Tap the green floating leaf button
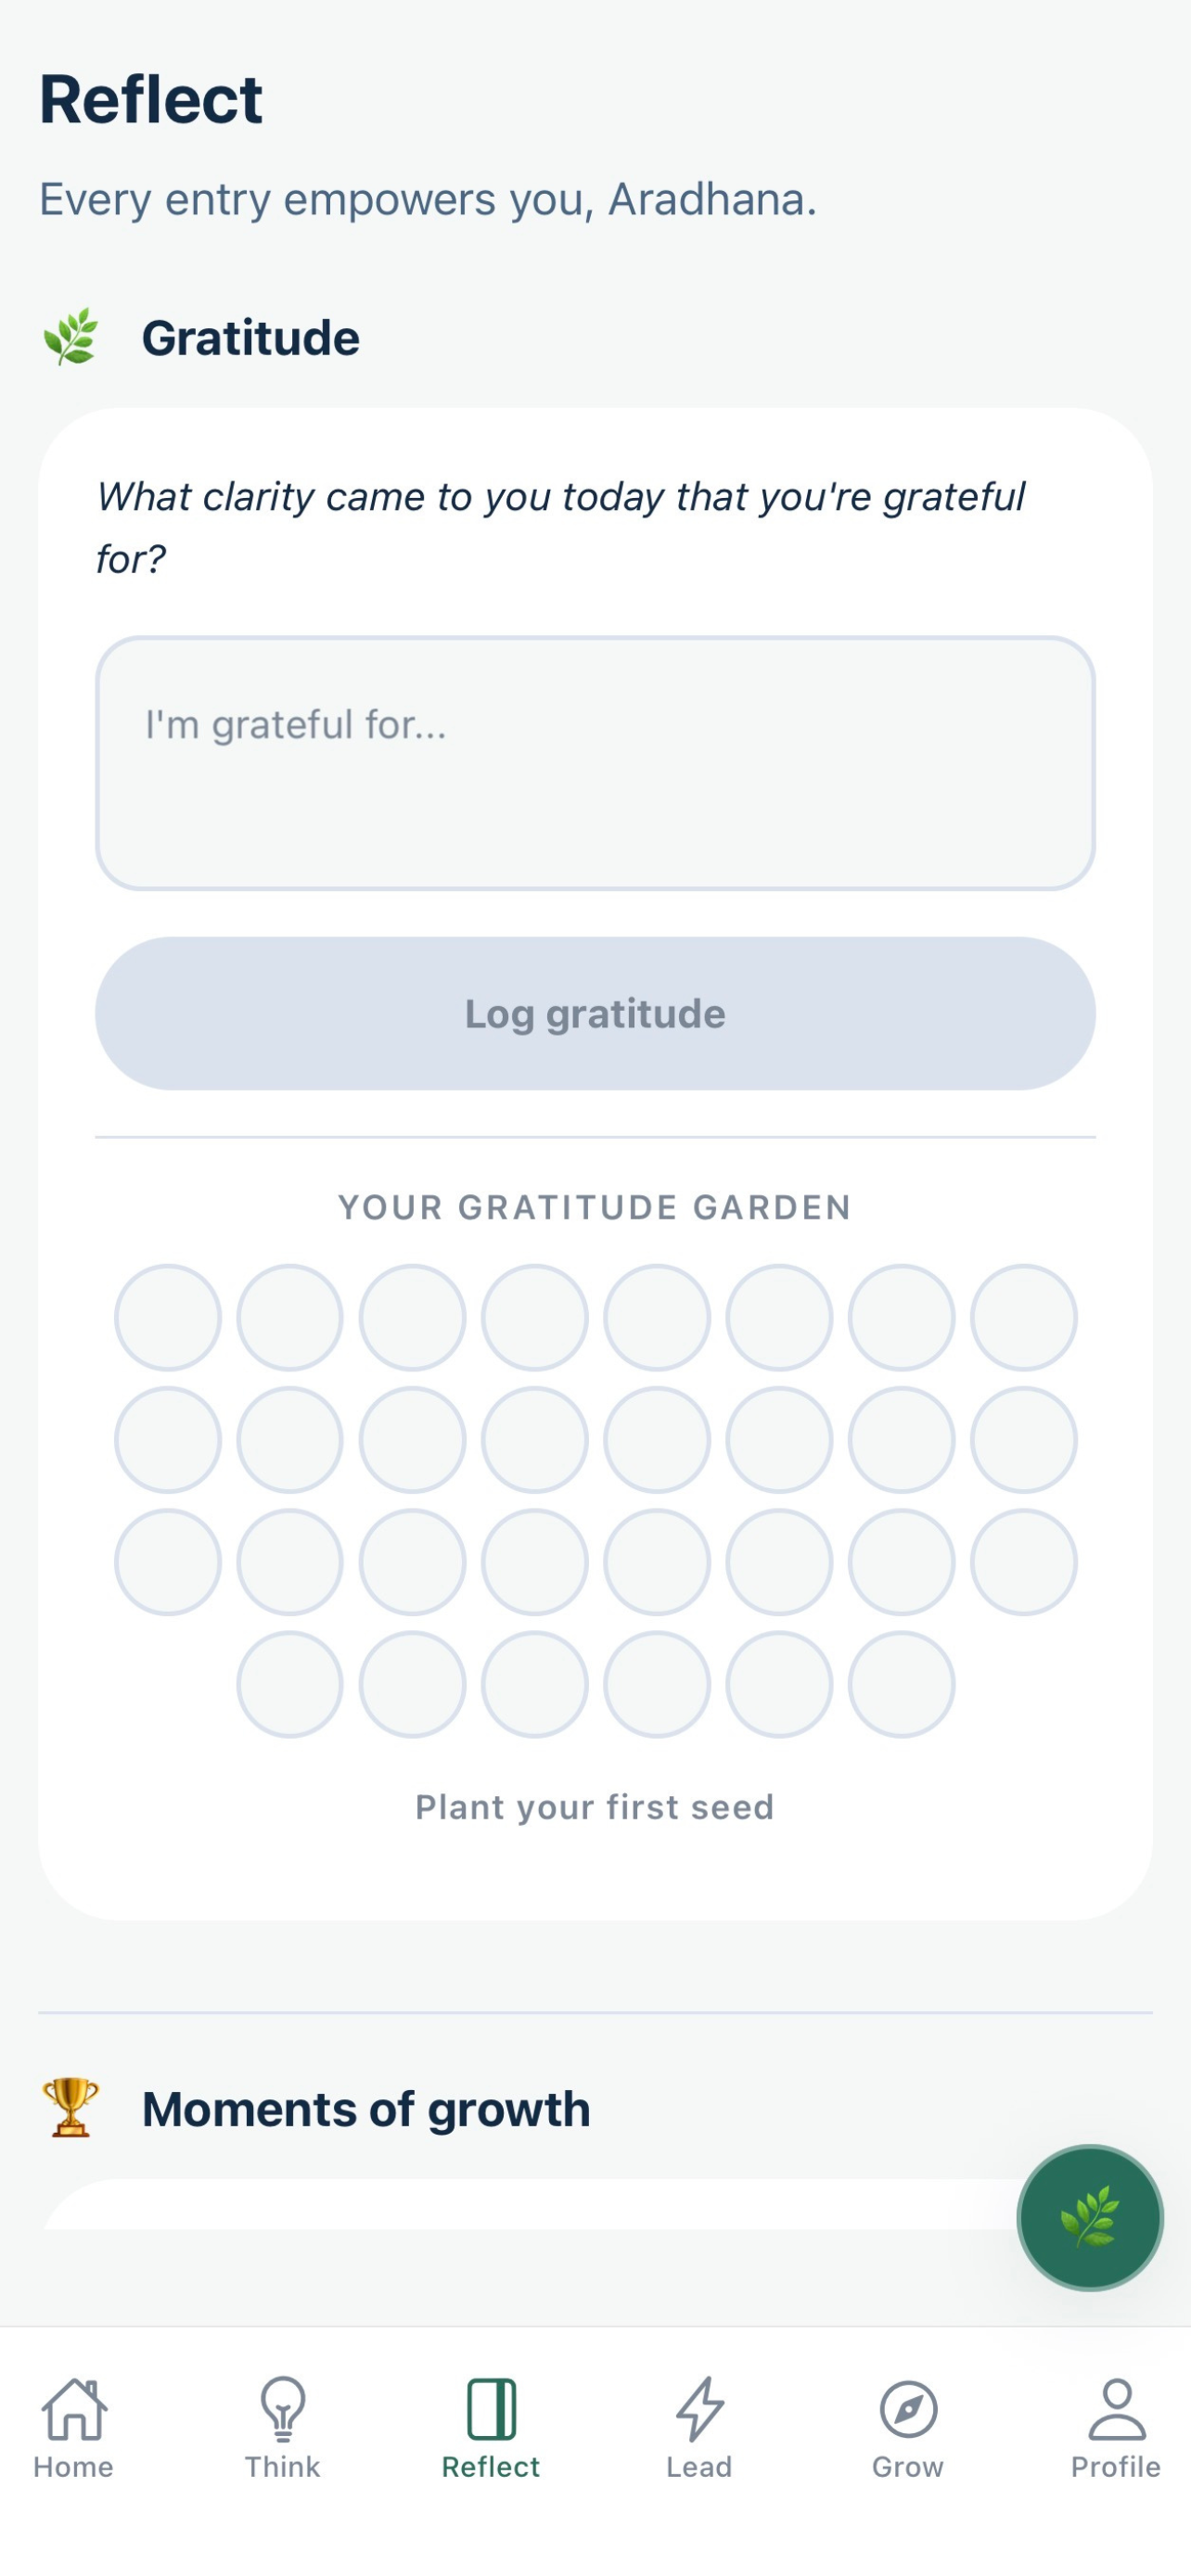The width and height of the screenshot is (1191, 2576). [x=1089, y=2217]
